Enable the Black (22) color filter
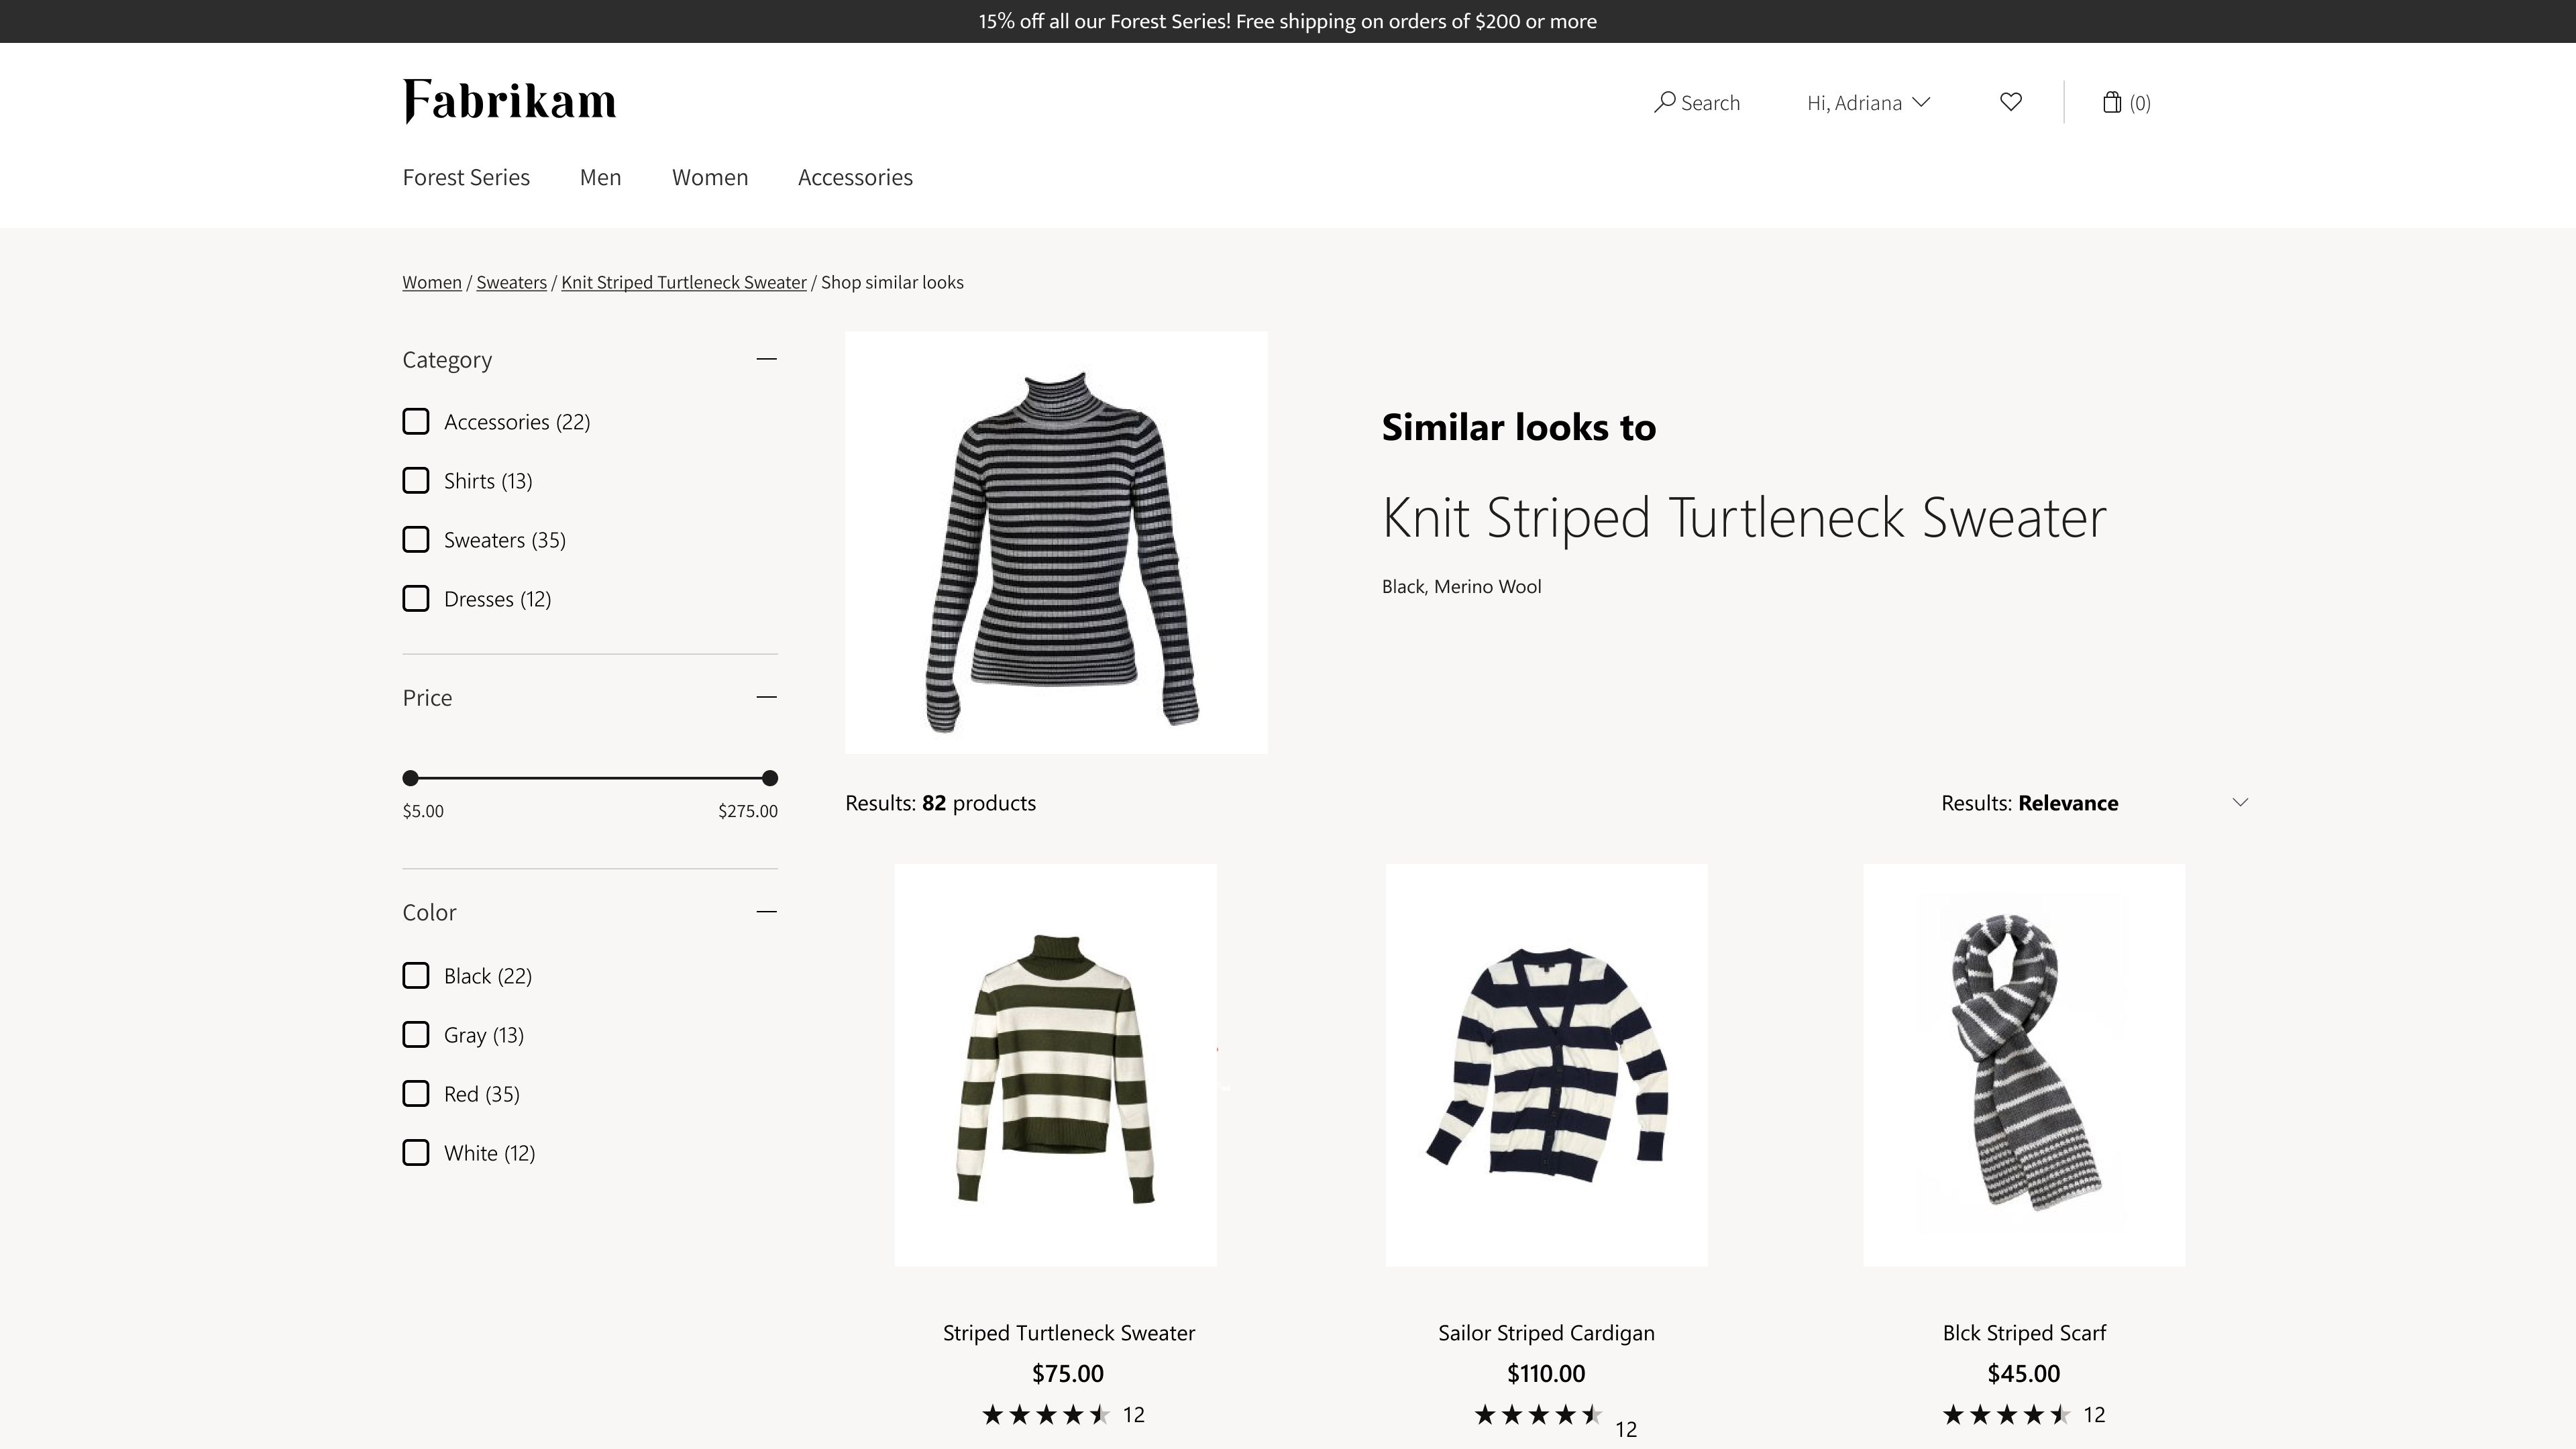This screenshot has height=1449, width=2576. coord(415,975)
